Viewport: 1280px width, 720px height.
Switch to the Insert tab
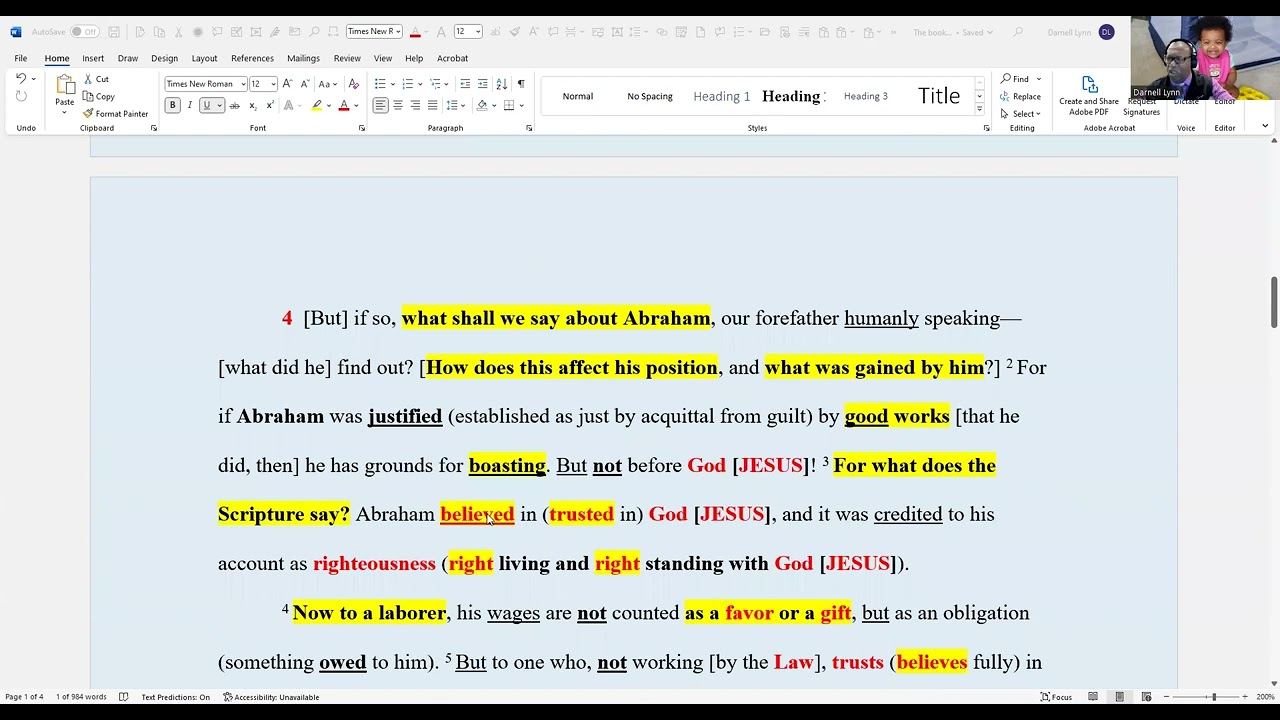(93, 58)
